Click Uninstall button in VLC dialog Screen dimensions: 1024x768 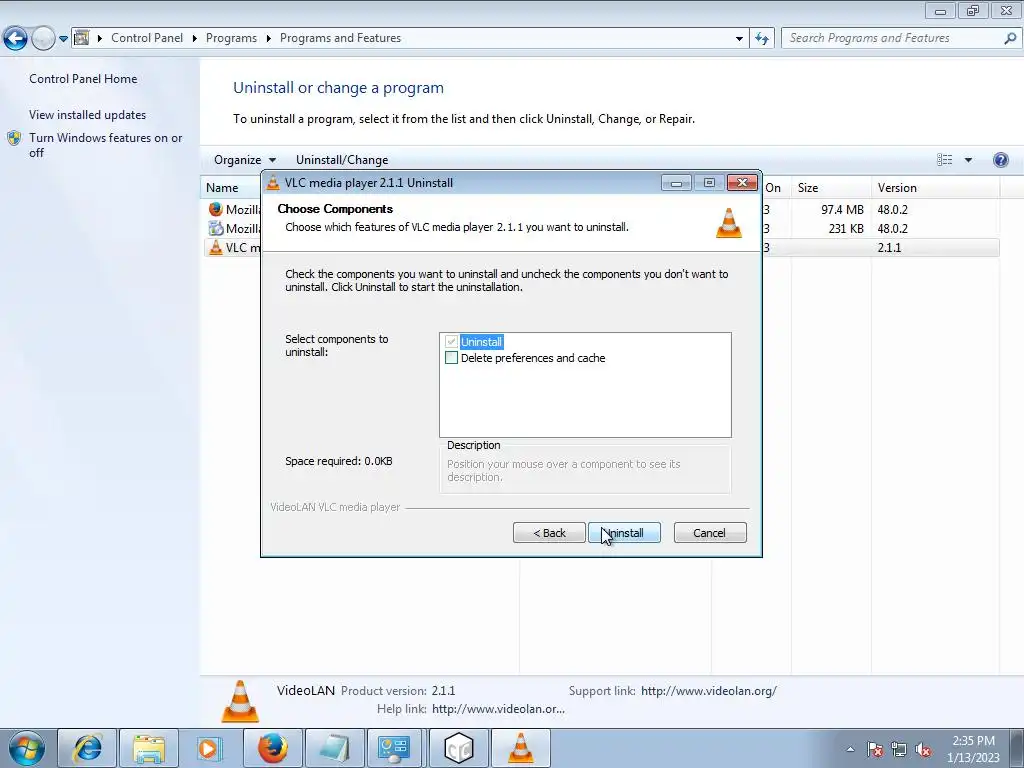coord(624,533)
